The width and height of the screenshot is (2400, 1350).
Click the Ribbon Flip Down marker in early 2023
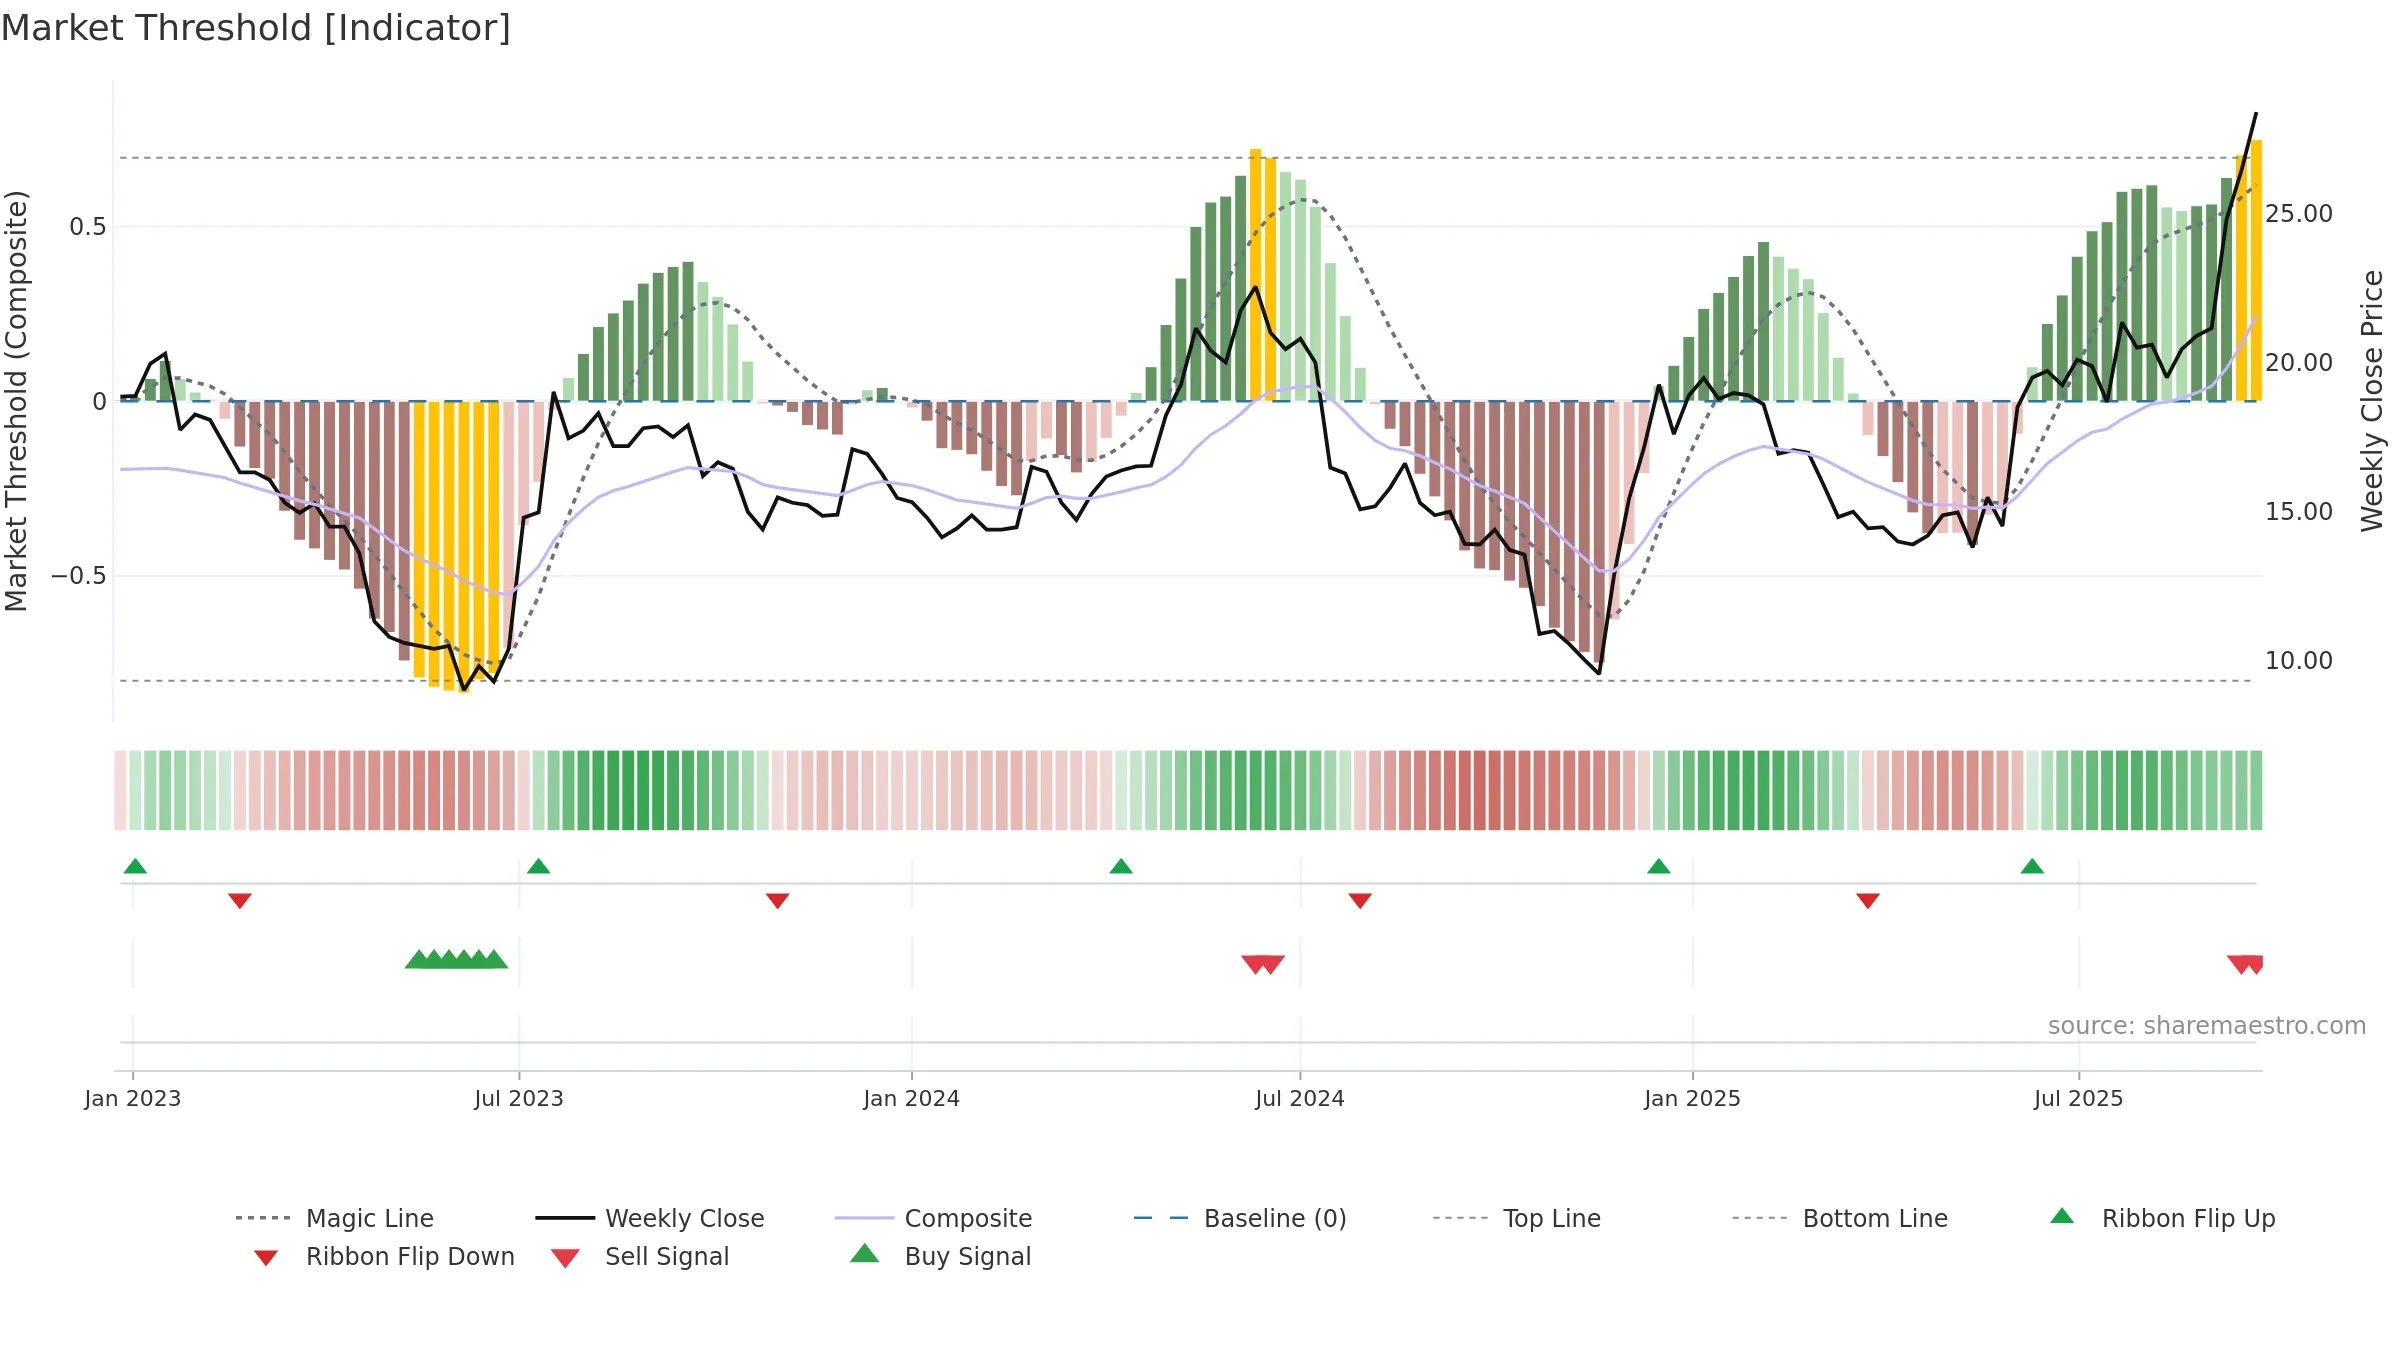(x=240, y=901)
